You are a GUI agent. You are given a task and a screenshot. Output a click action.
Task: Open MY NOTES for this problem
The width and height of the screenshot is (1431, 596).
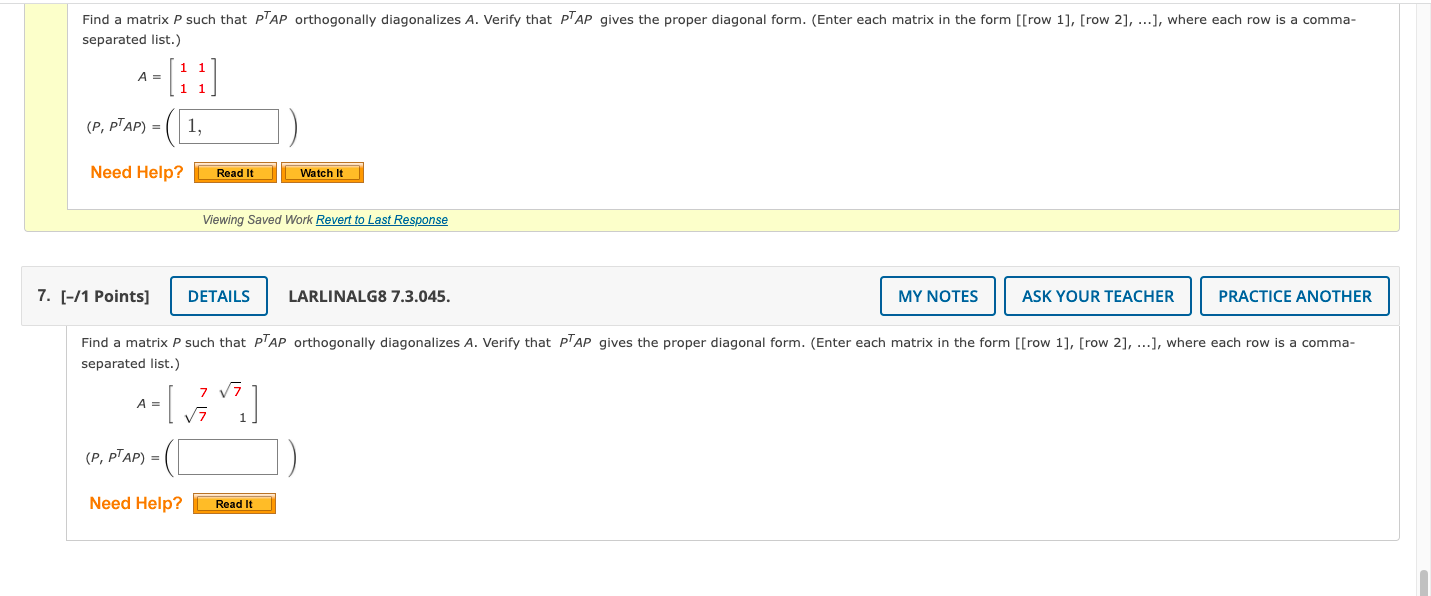[x=937, y=295]
